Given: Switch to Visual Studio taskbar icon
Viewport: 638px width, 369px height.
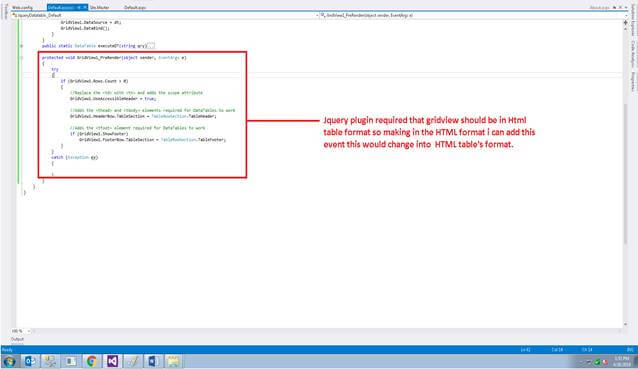Looking at the screenshot, I should (112, 361).
